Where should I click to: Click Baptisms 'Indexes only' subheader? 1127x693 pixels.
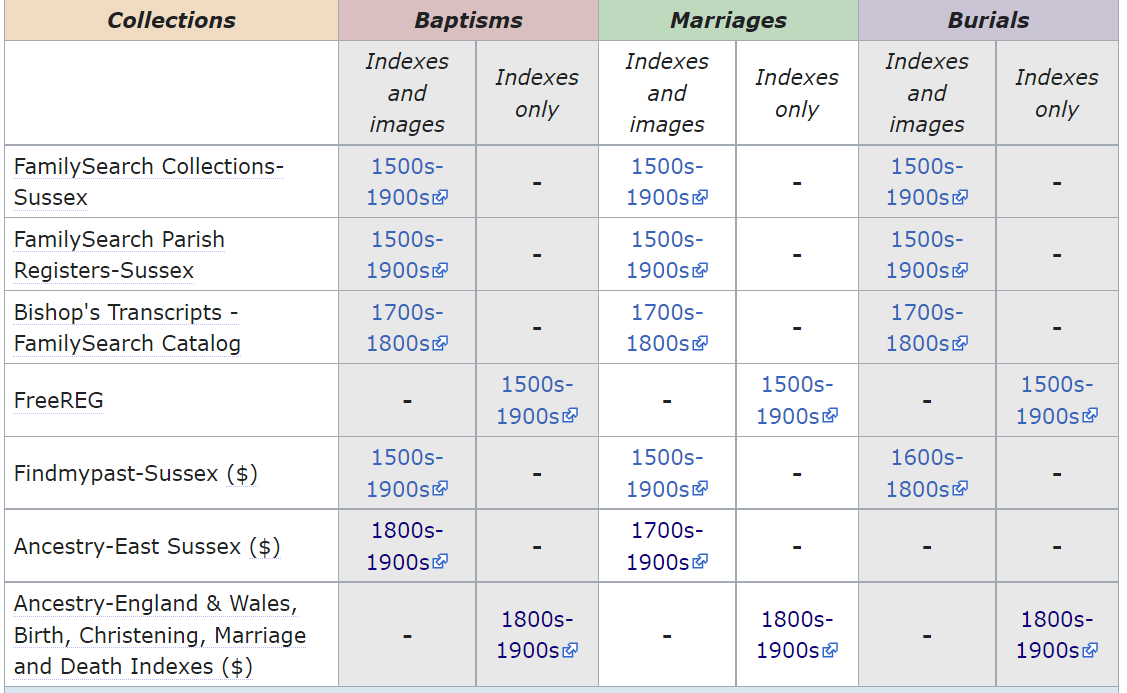pos(537,93)
